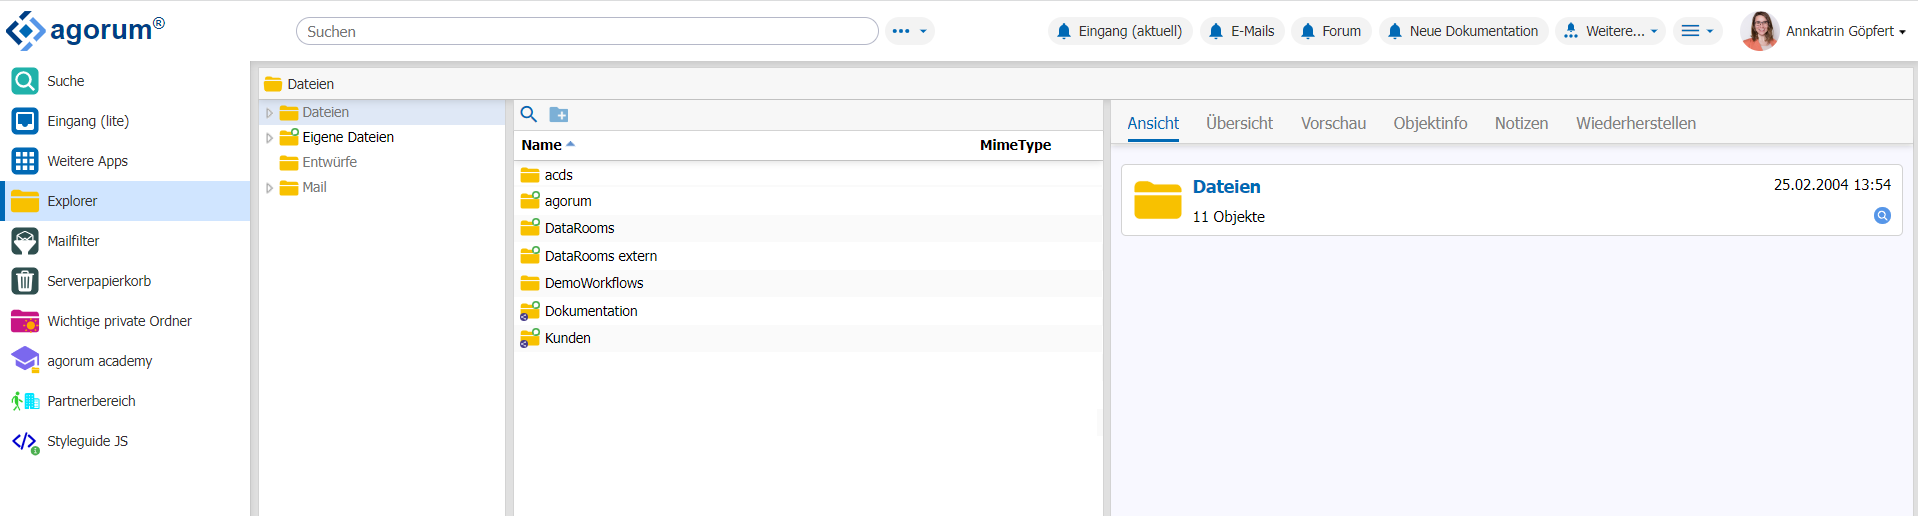Switch to the Übersicht tab
1918x517 pixels.
click(1239, 123)
